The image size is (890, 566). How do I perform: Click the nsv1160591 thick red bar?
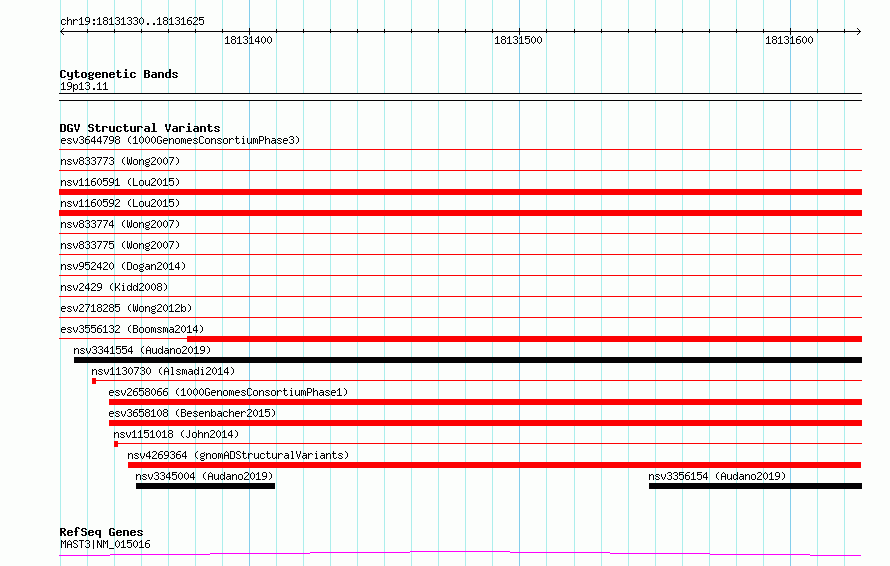460,192
